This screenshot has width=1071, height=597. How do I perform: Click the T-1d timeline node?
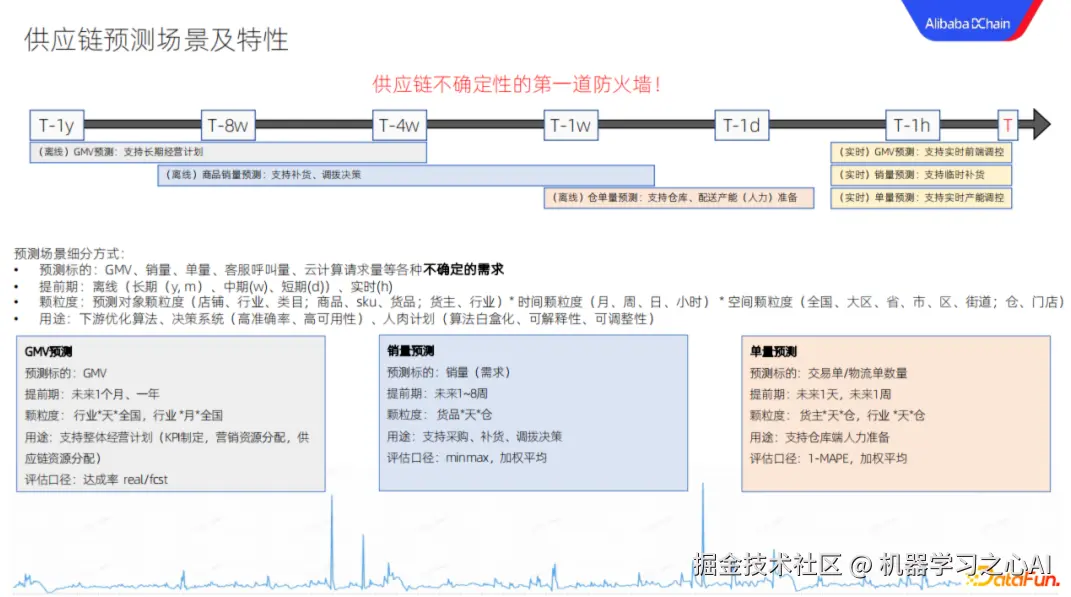[x=740, y=125]
